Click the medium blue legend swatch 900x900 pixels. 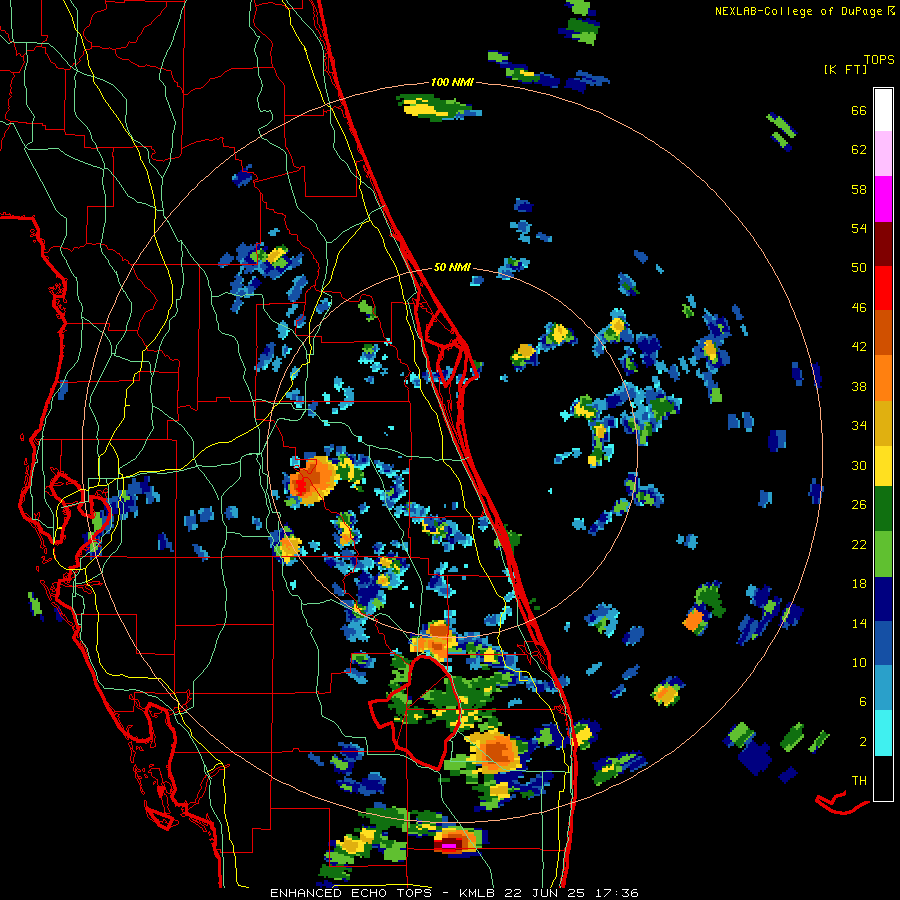click(x=883, y=643)
